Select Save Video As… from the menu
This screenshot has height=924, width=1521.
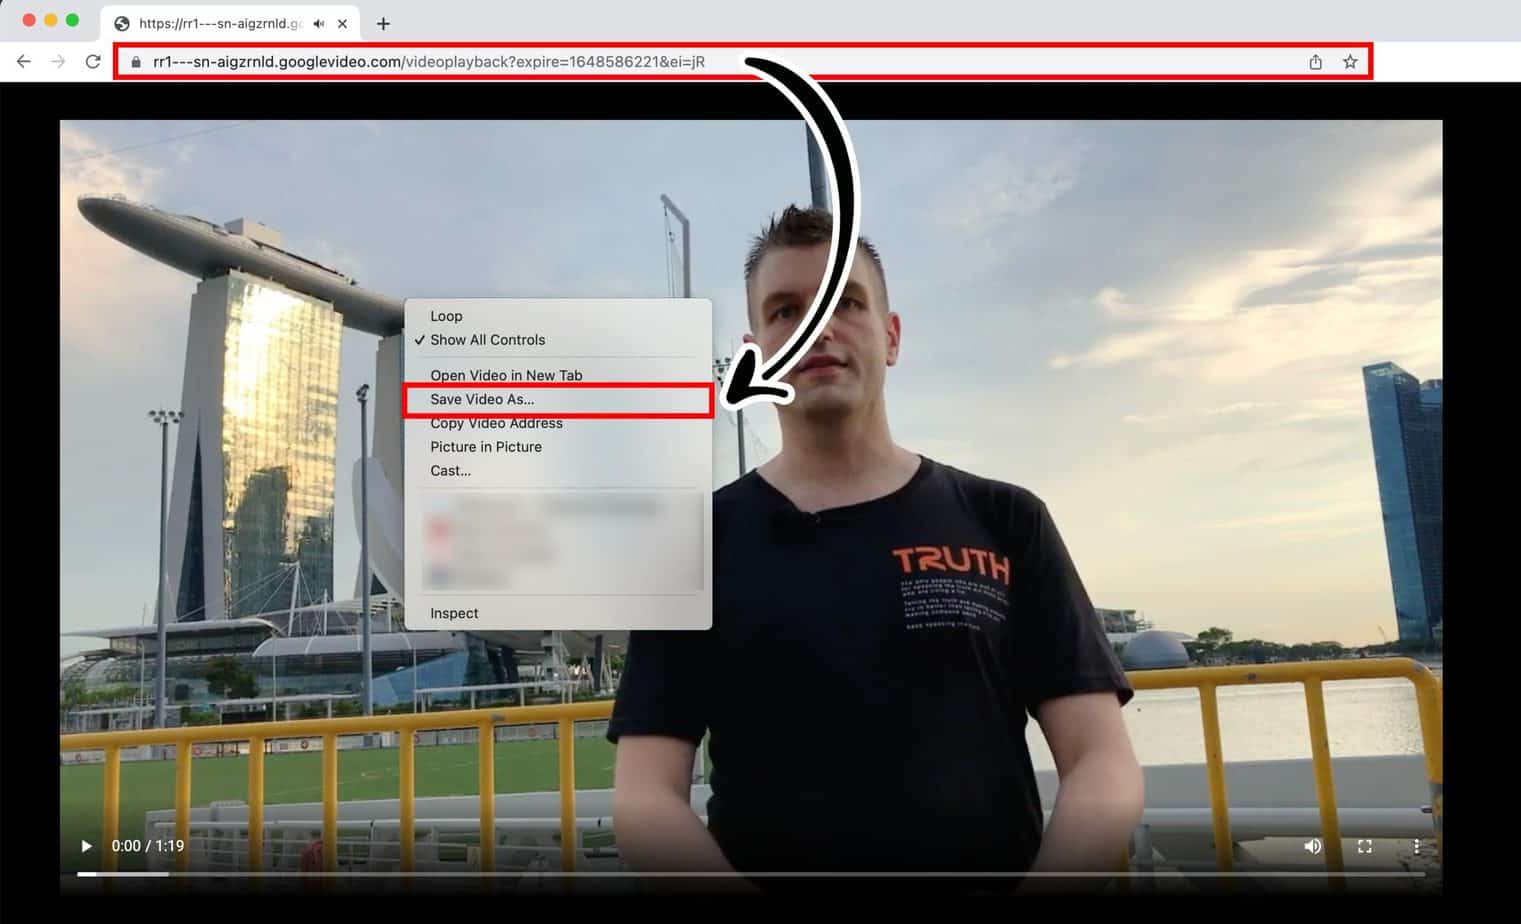(x=558, y=399)
